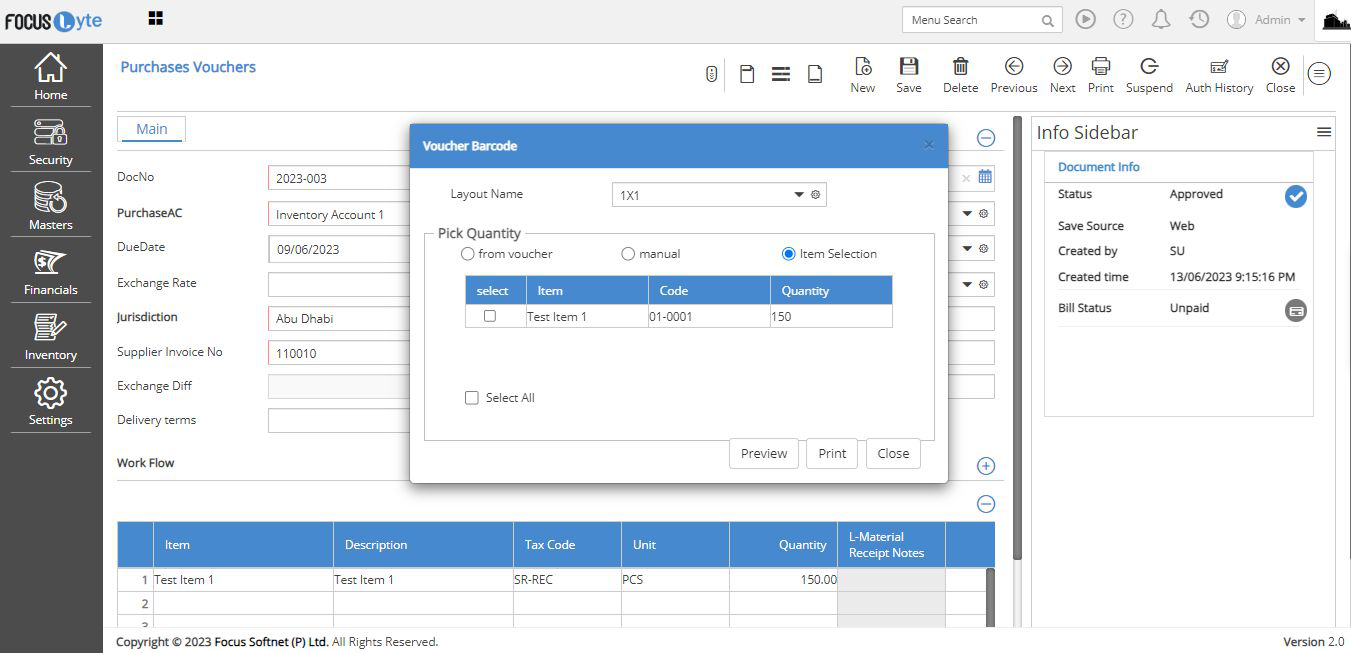Open the Document Info tab in sidebar

pyautogui.click(x=1098, y=167)
